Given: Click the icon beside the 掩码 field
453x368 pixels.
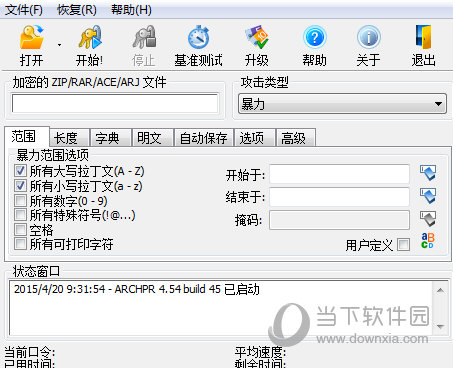Looking at the screenshot, I should tap(428, 219).
